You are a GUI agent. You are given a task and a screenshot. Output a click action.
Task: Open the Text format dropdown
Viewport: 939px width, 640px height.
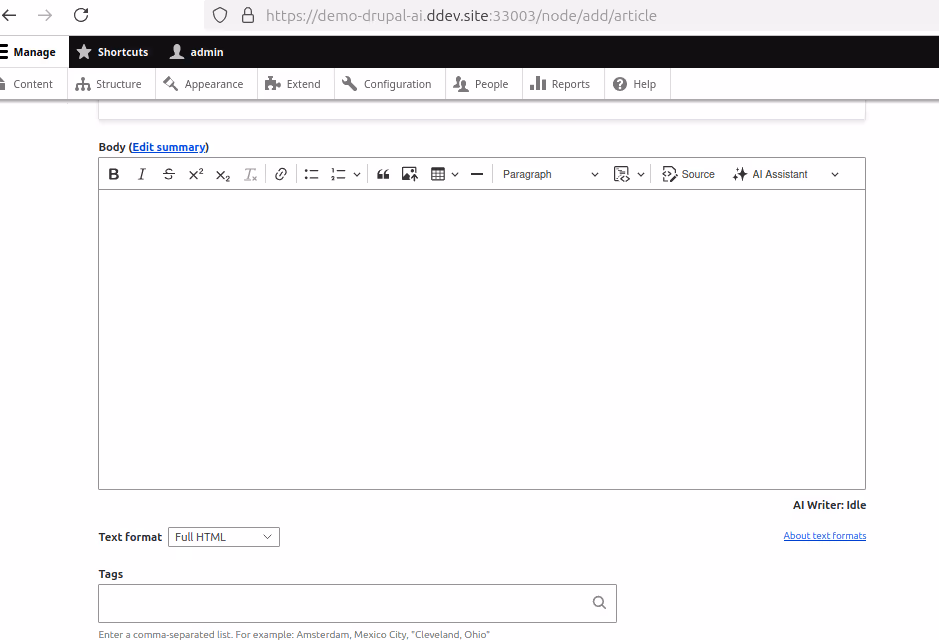coord(224,537)
